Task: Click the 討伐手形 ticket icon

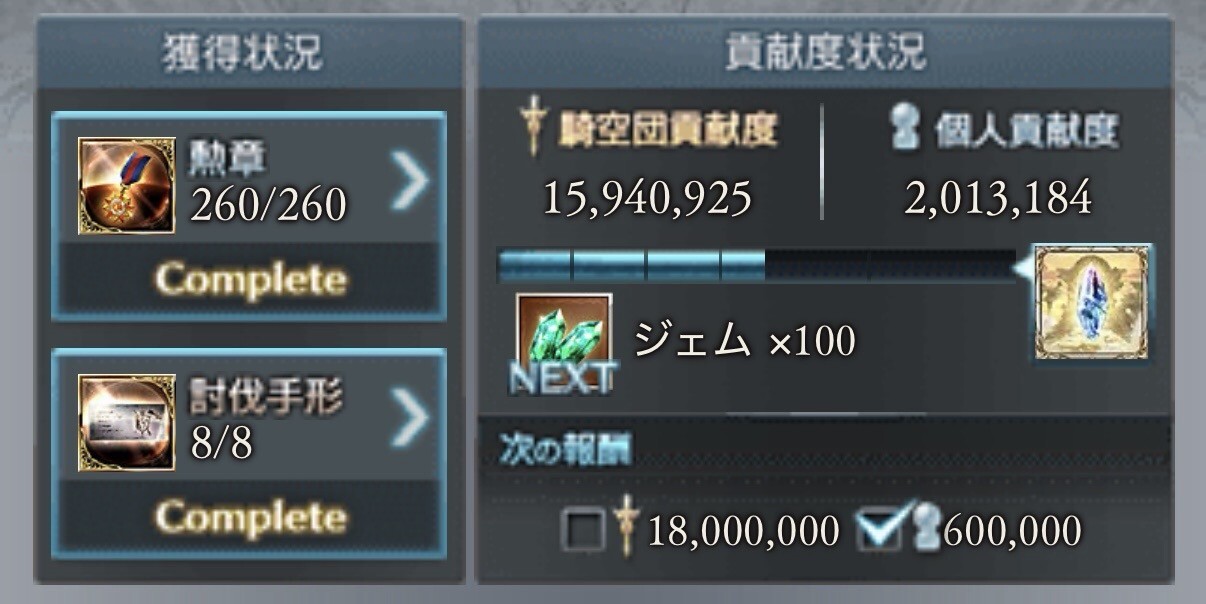Action: click(127, 423)
